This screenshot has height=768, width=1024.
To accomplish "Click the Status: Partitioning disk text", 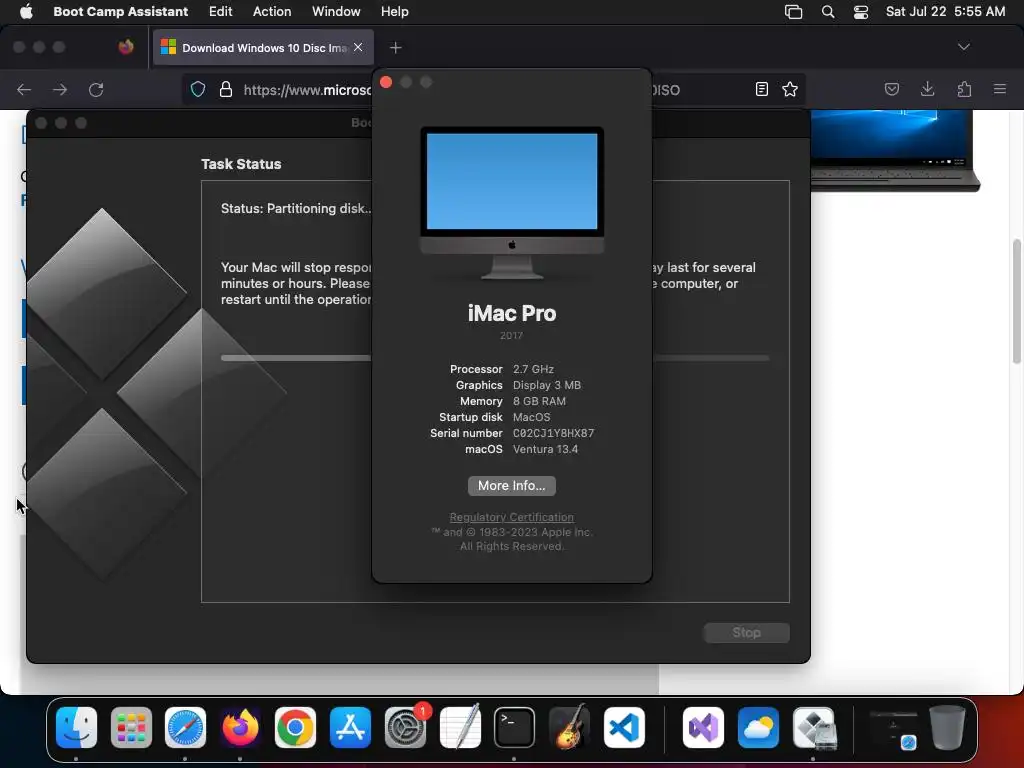I will [296, 208].
